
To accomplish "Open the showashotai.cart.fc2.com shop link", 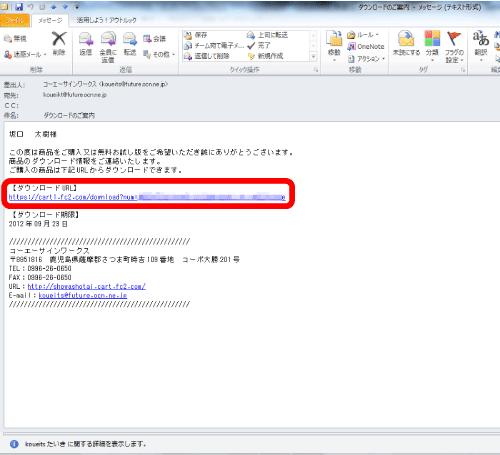I will tap(87, 286).
